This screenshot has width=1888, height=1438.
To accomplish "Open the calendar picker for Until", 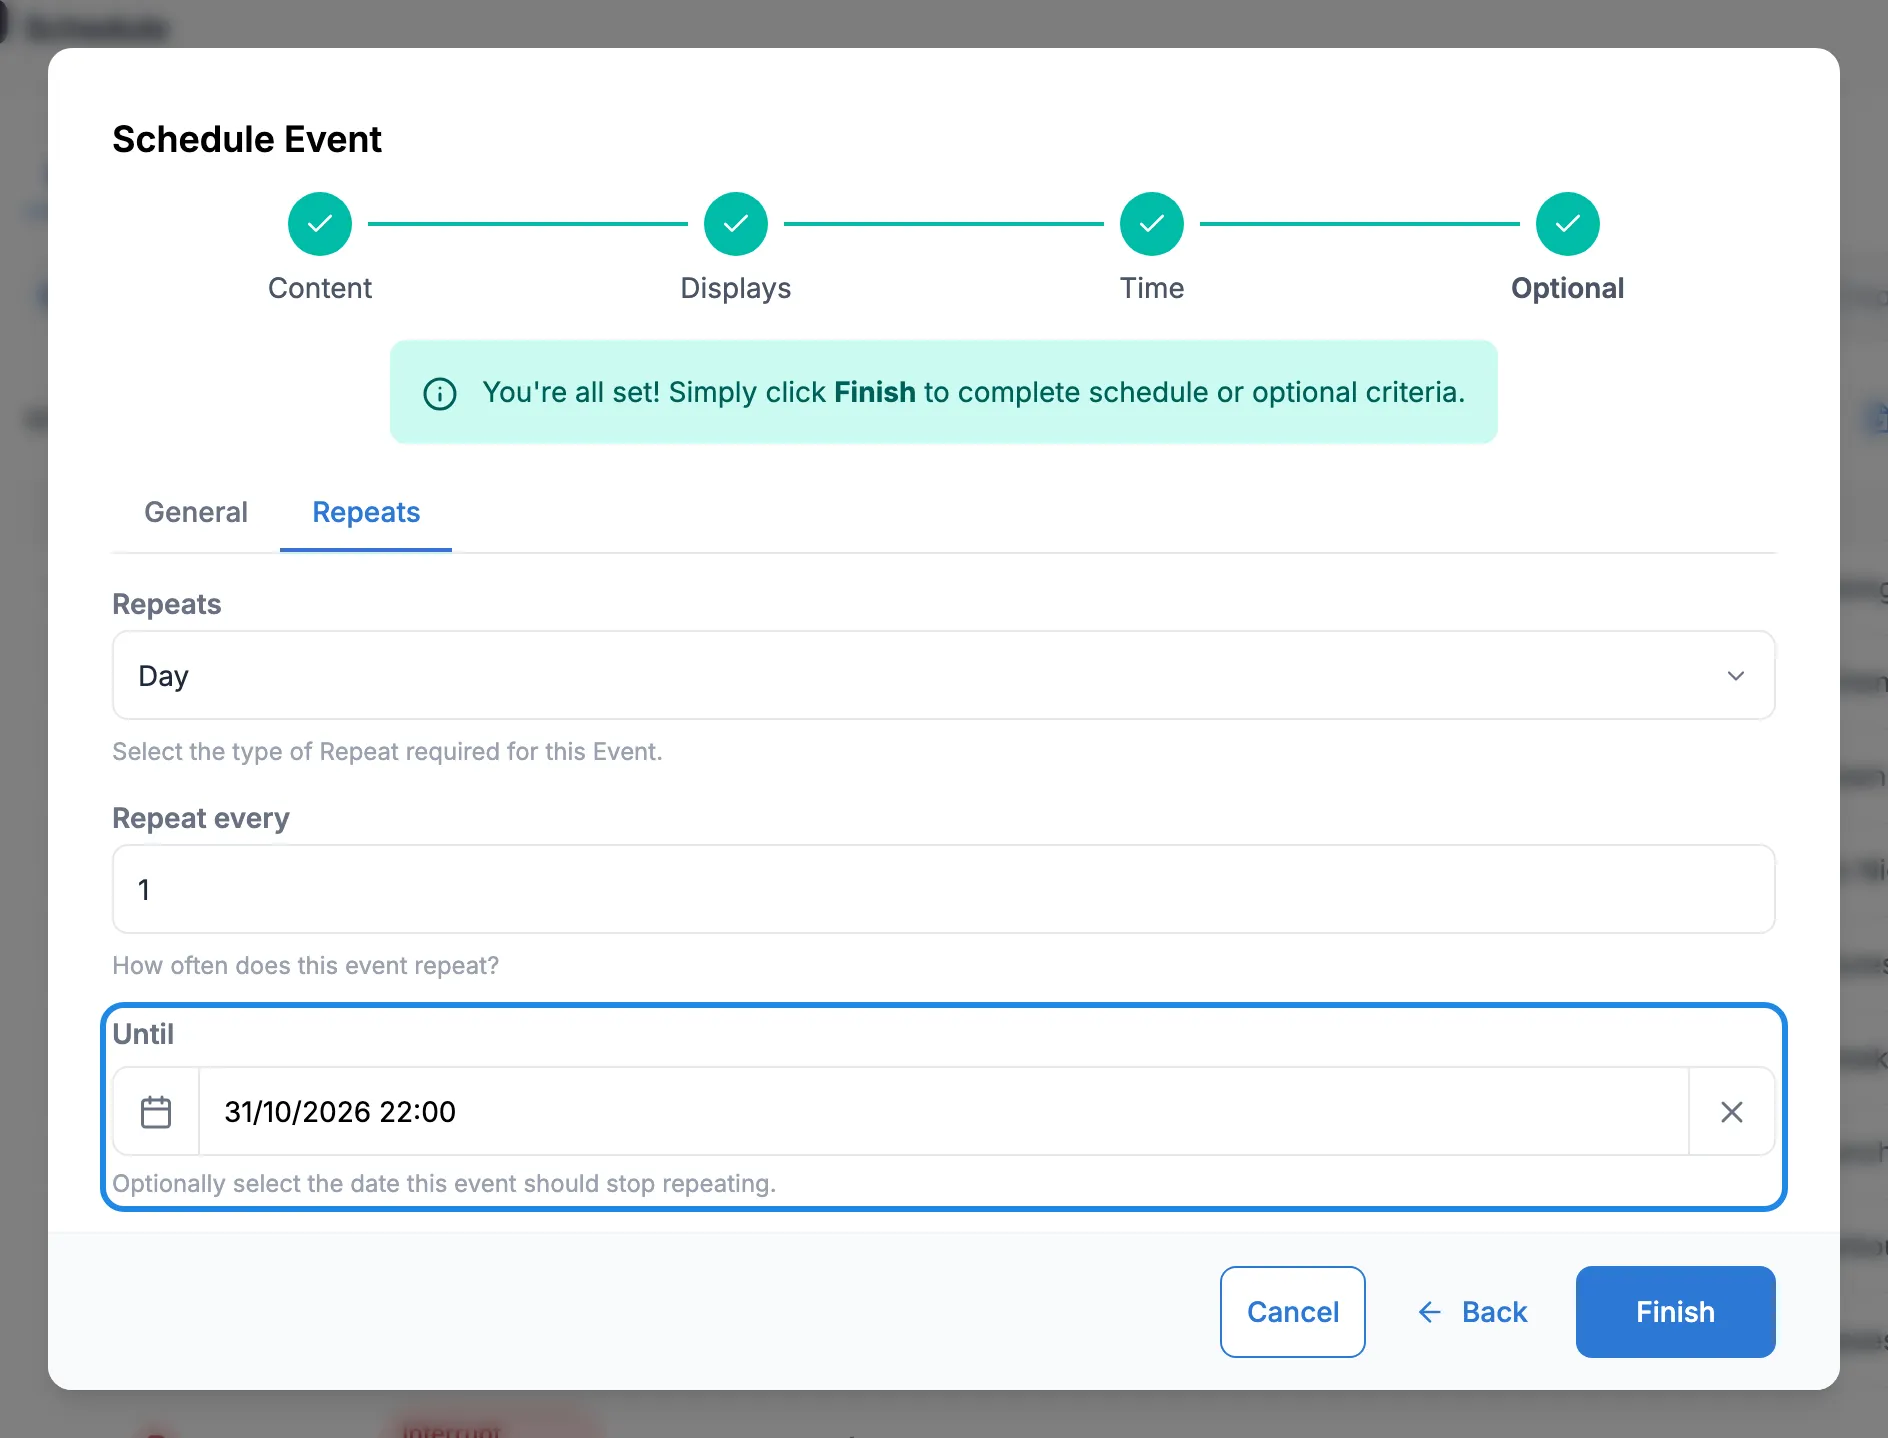I will click(156, 1112).
